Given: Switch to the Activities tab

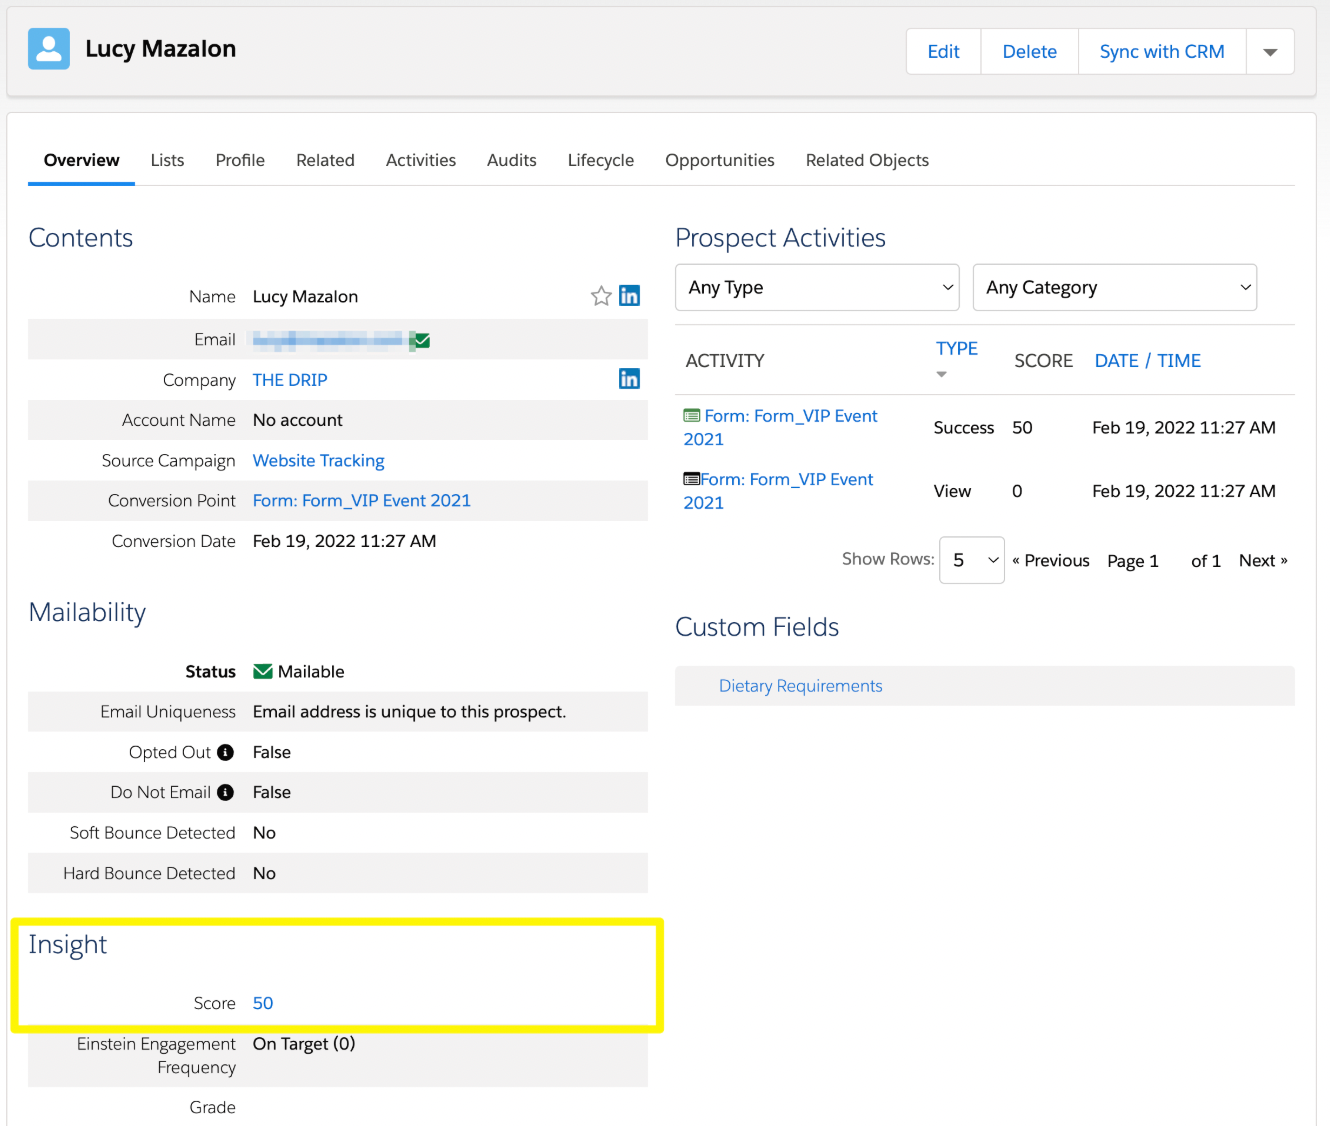Looking at the screenshot, I should [421, 160].
